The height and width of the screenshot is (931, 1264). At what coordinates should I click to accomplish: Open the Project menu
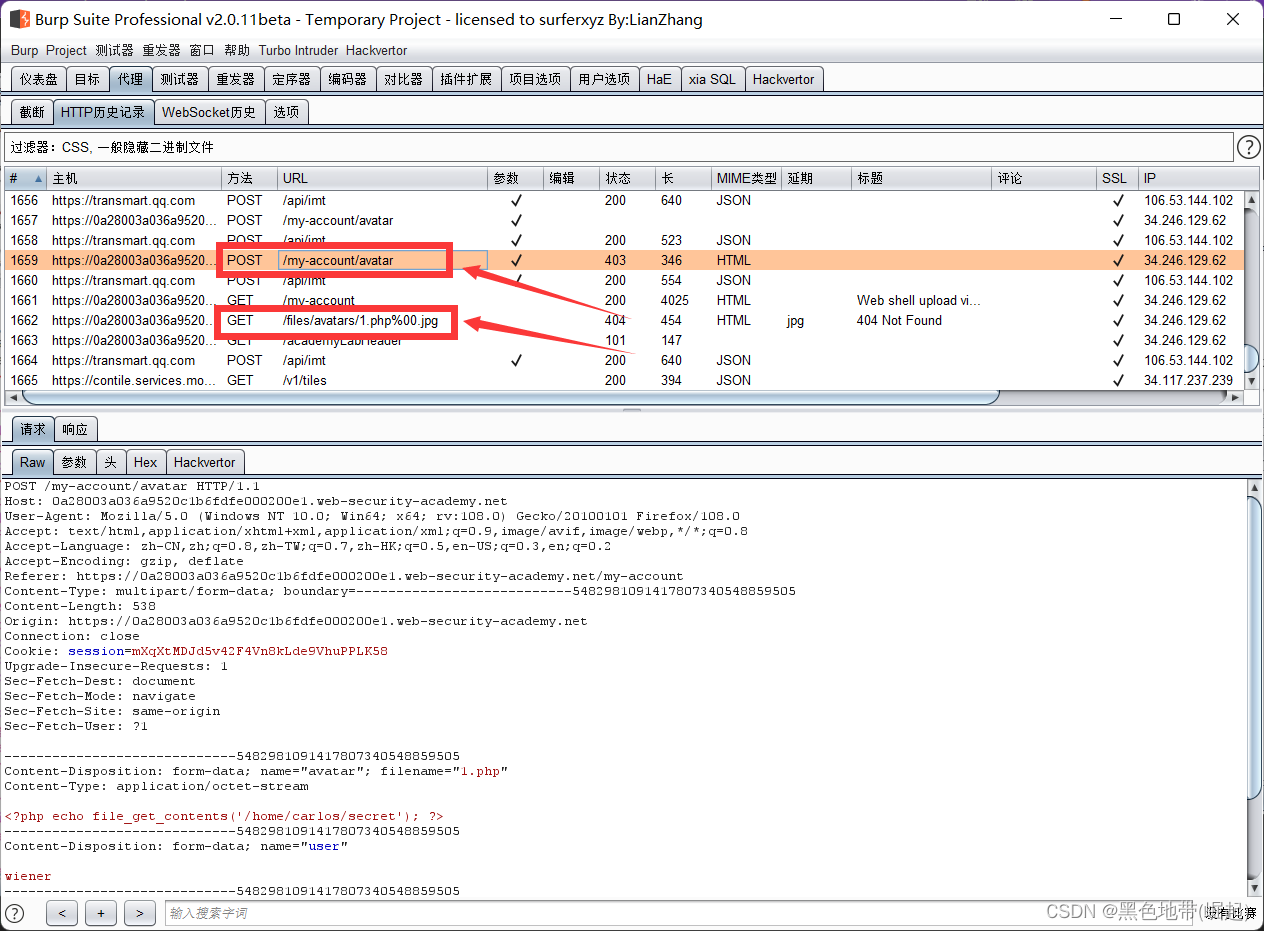(x=67, y=50)
